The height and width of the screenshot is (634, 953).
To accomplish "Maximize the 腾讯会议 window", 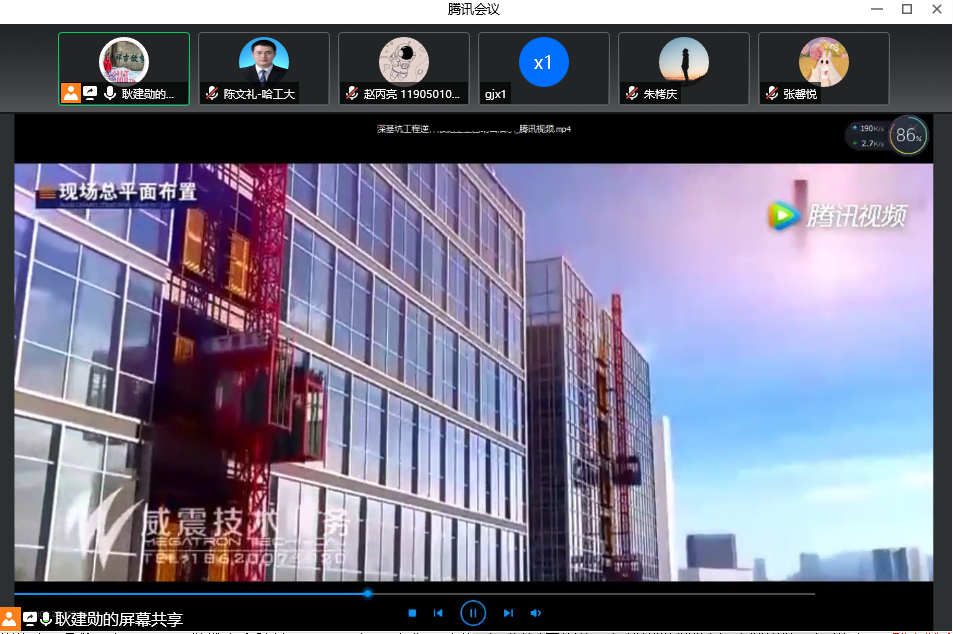I will coord(907,9).
